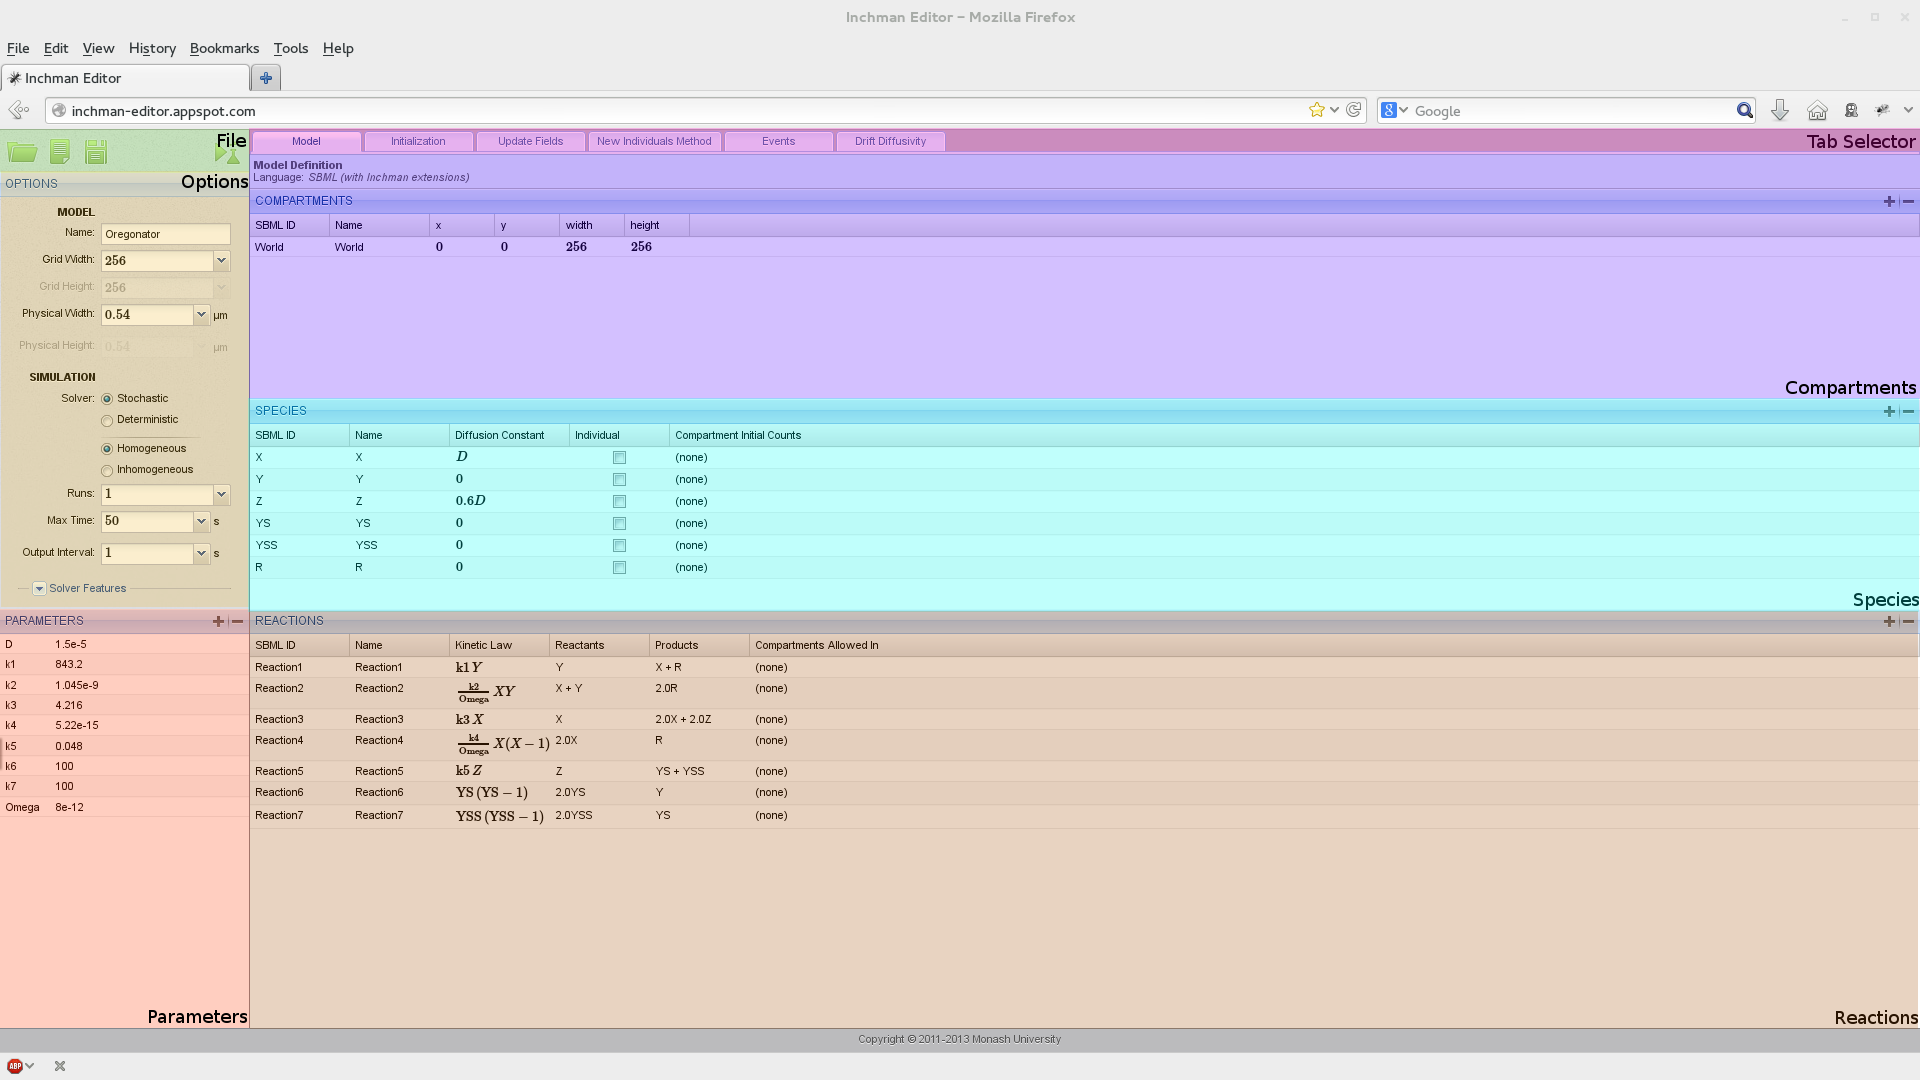Image resolution: width=1920 pixels, height=1080 pixels.
Task: Add a new parameter with the plus icon
Action: [218, 621]
